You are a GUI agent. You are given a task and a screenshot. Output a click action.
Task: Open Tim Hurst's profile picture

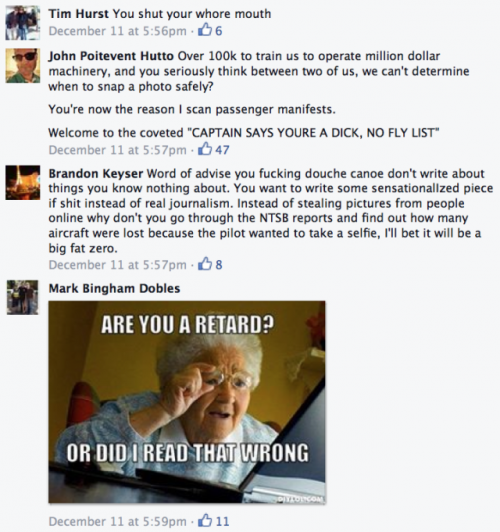click(x=23, y=23)
